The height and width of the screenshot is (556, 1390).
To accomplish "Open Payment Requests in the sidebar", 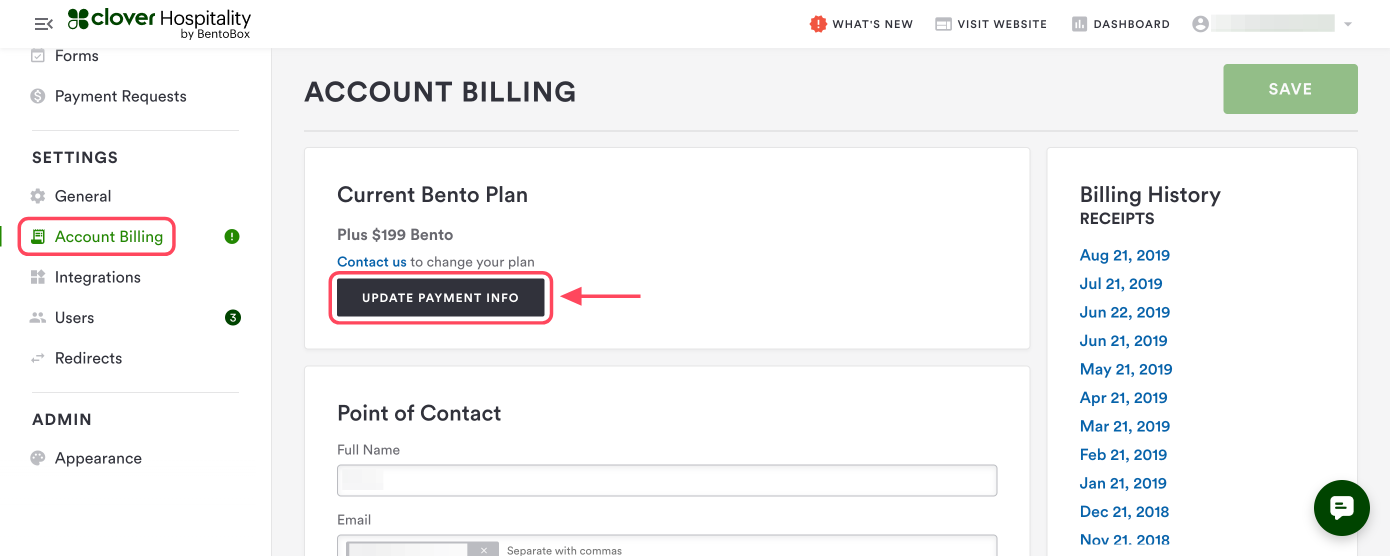I will click(120, 96).
